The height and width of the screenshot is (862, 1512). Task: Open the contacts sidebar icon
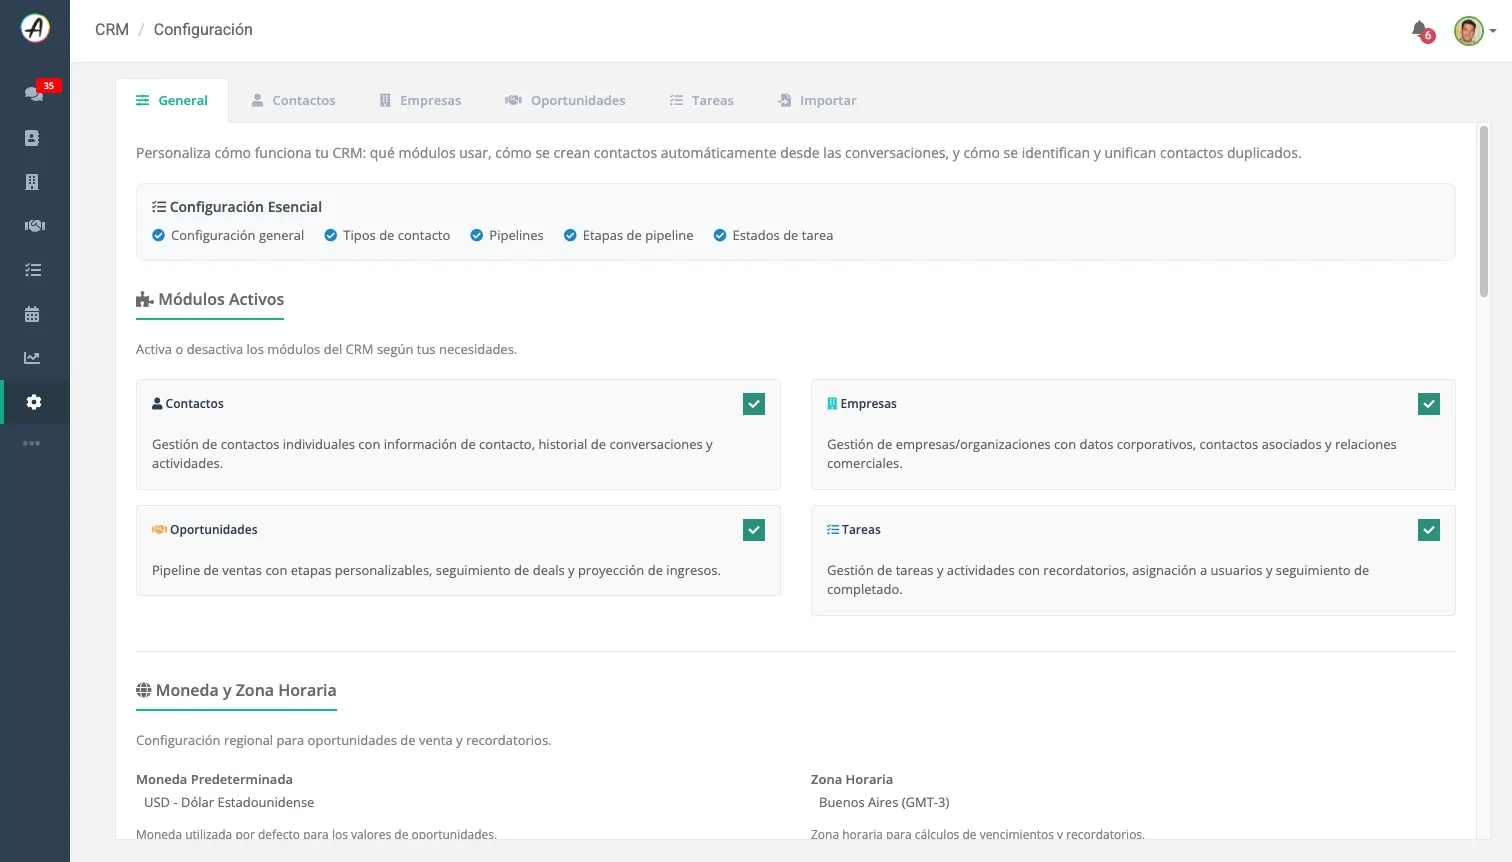32,138
